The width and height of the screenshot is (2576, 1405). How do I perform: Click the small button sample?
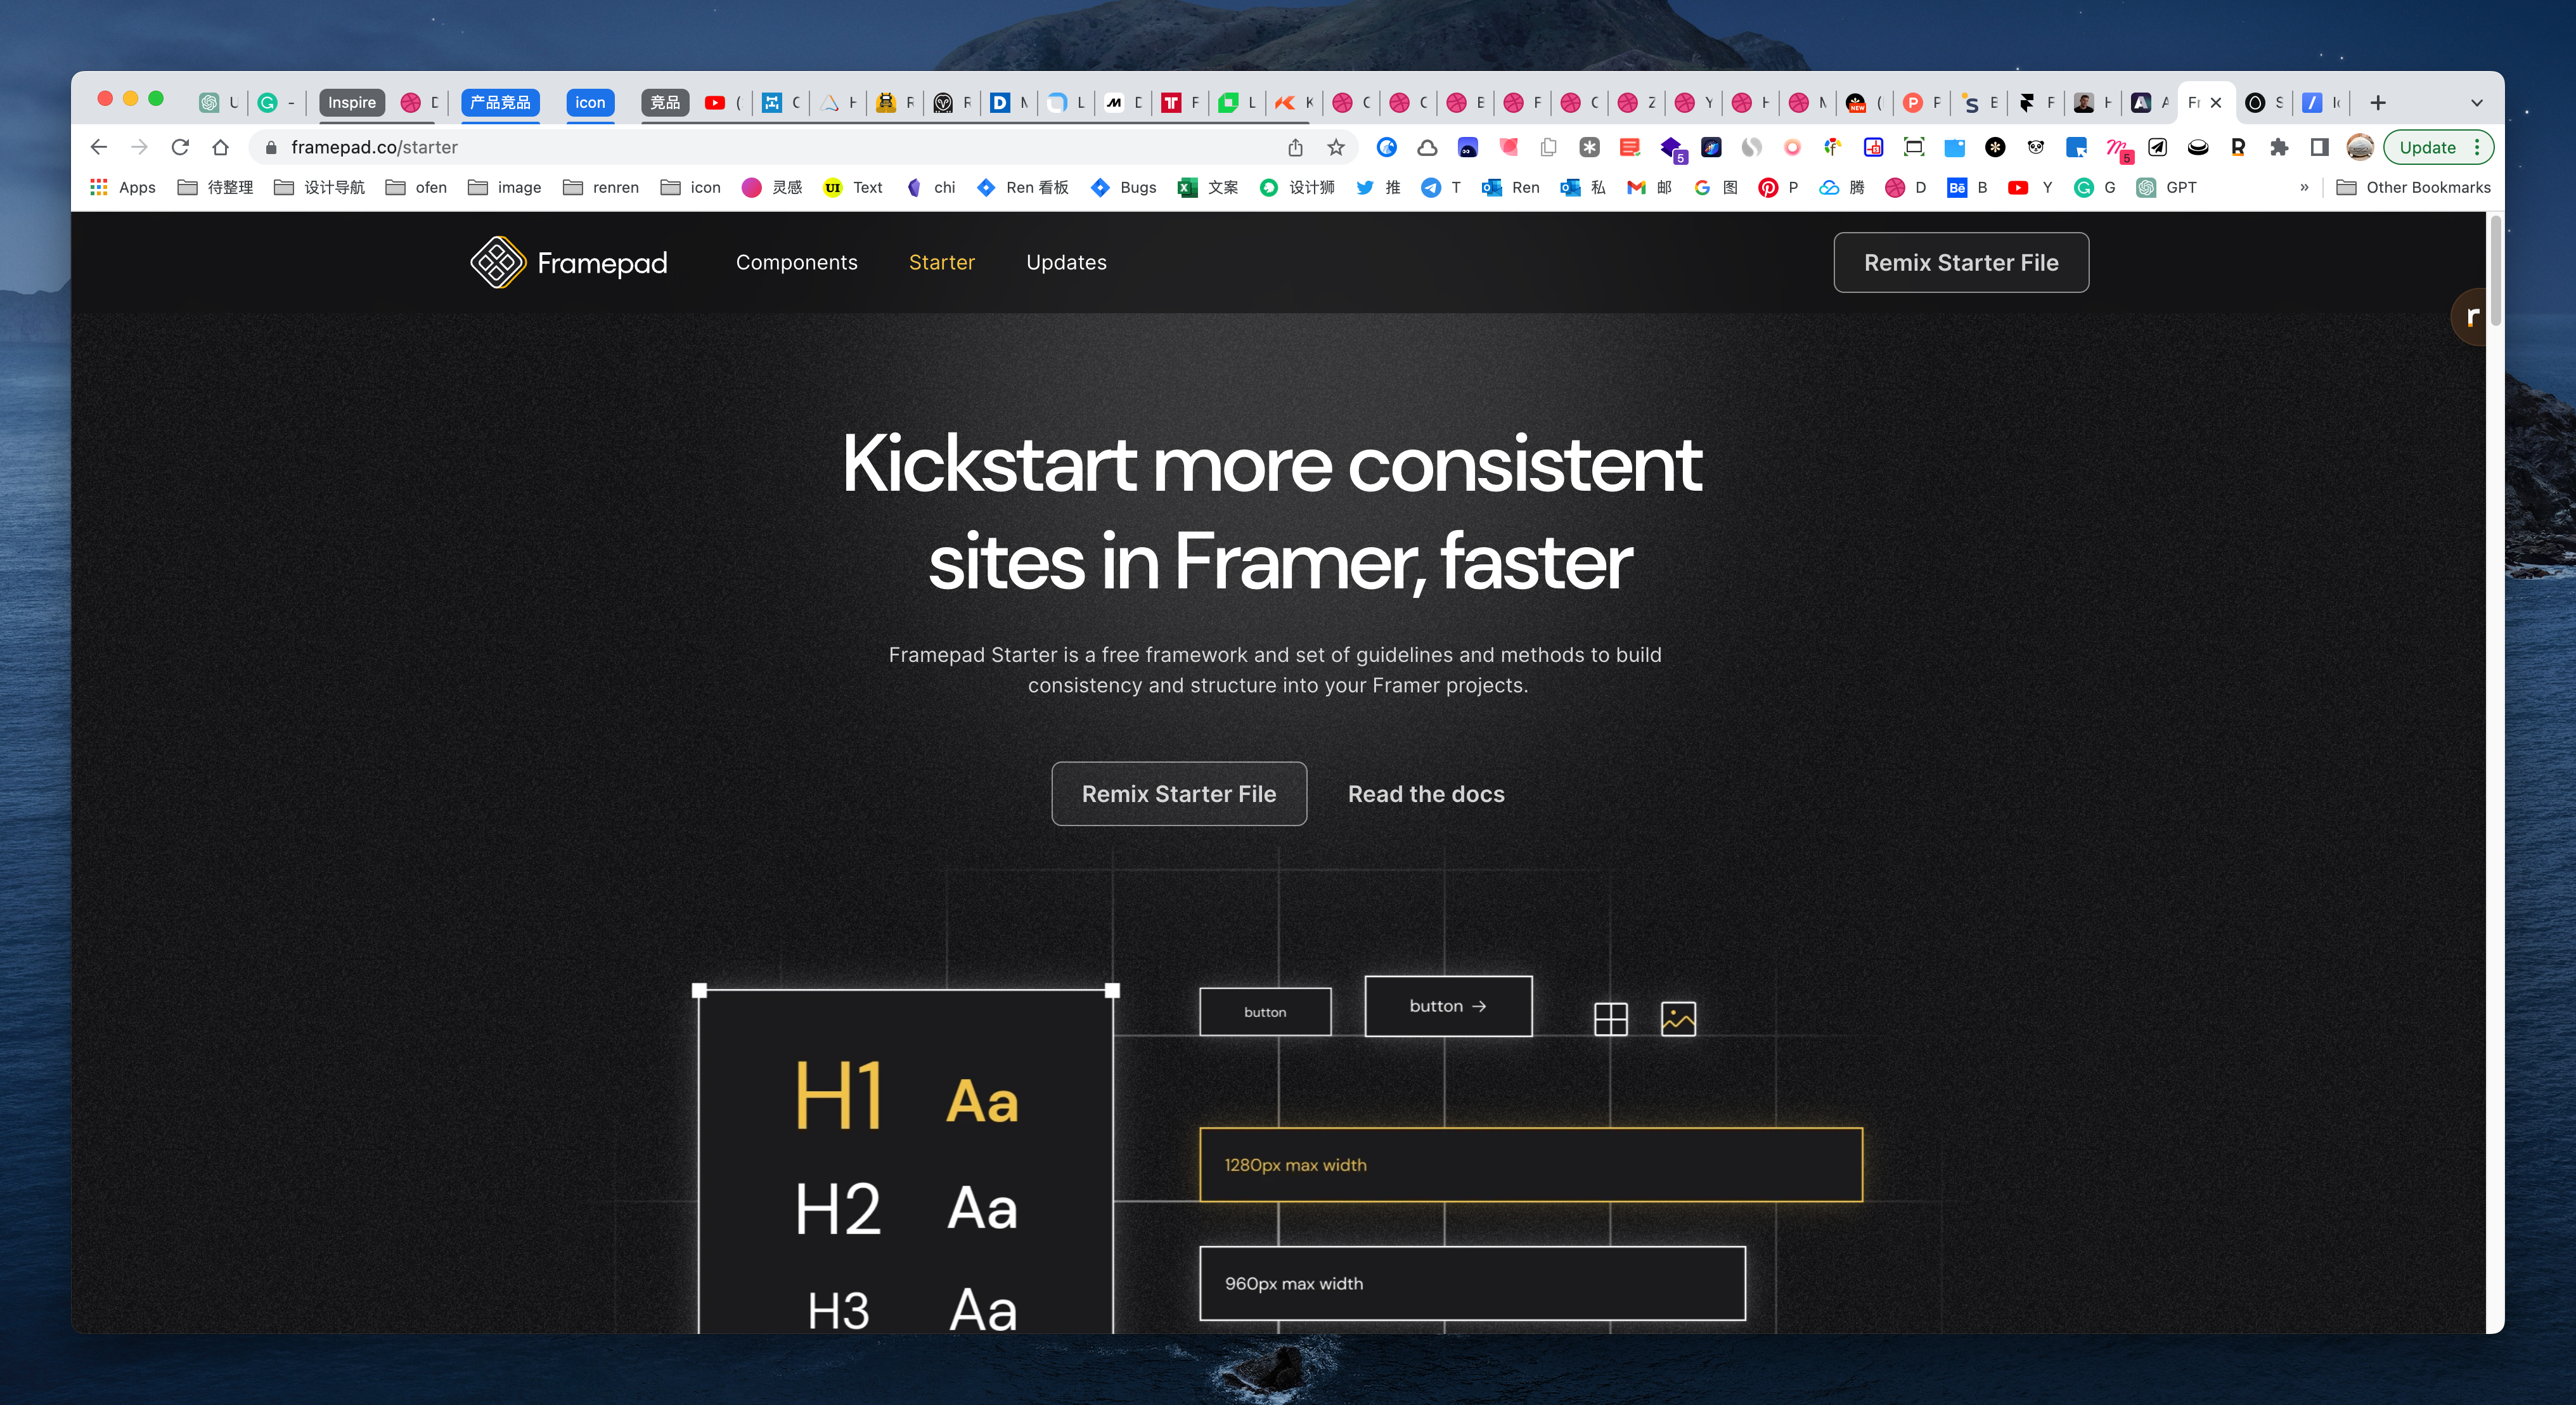pos(1264,1011)
